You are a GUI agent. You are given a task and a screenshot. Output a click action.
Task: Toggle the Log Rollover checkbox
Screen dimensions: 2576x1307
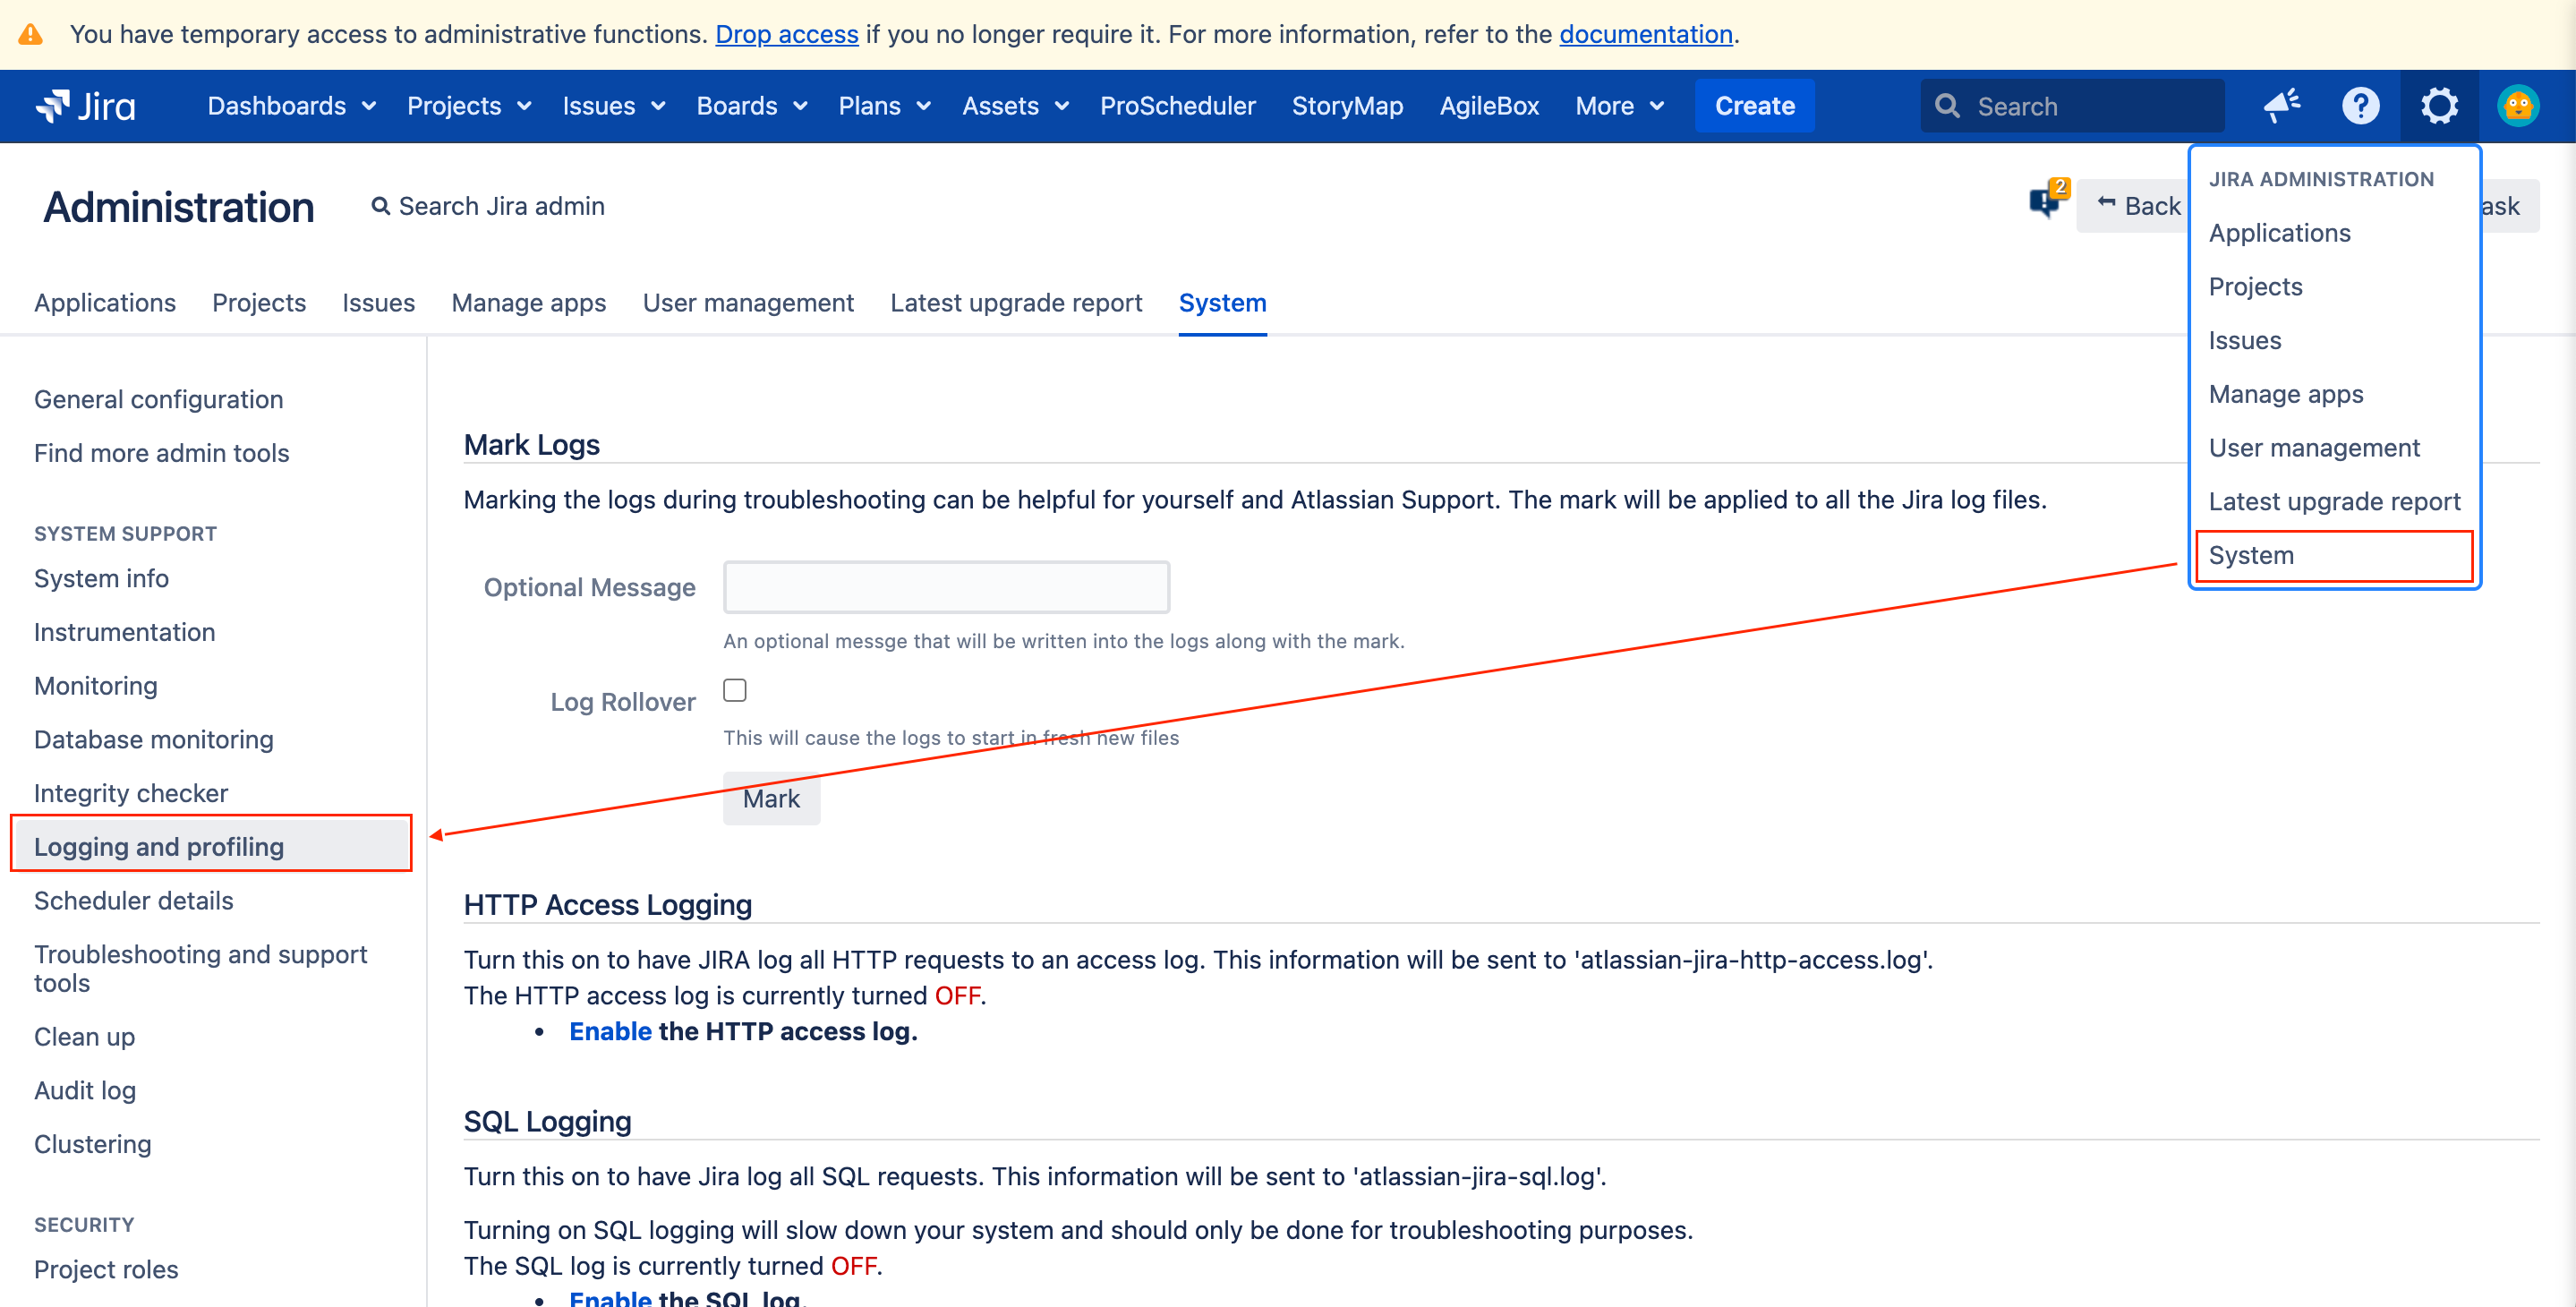tap(735, 690)
